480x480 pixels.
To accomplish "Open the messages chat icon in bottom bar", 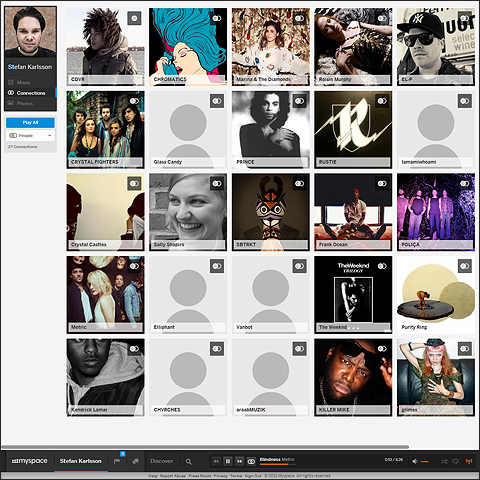I will click(135, 461).
